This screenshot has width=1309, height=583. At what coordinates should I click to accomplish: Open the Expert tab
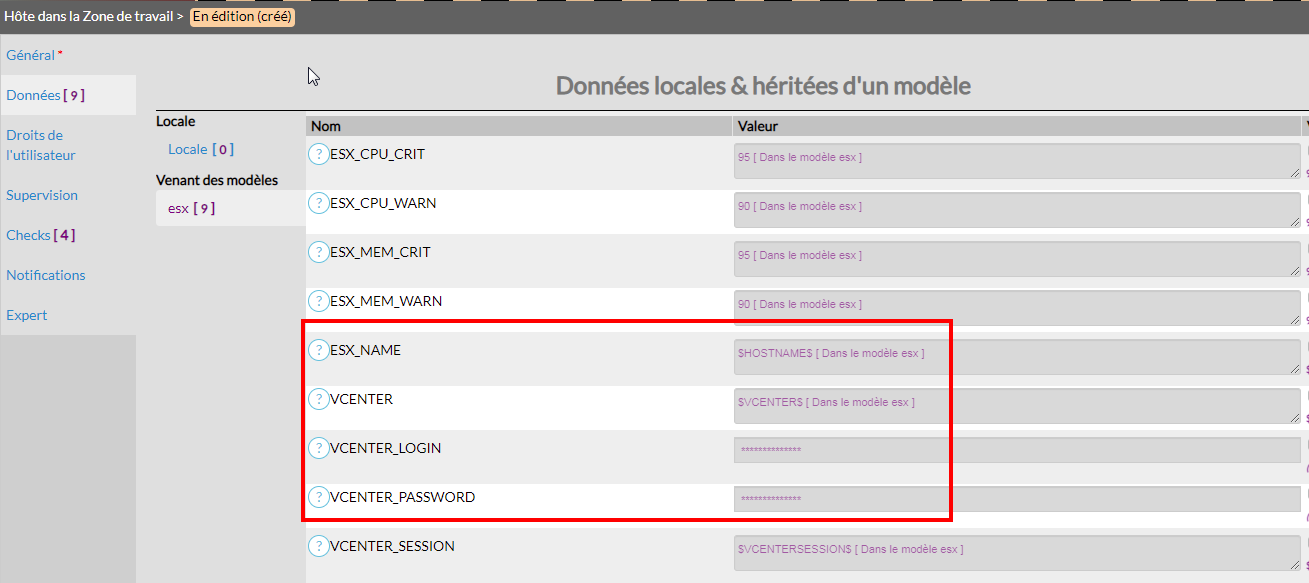(x=27, y=315)
